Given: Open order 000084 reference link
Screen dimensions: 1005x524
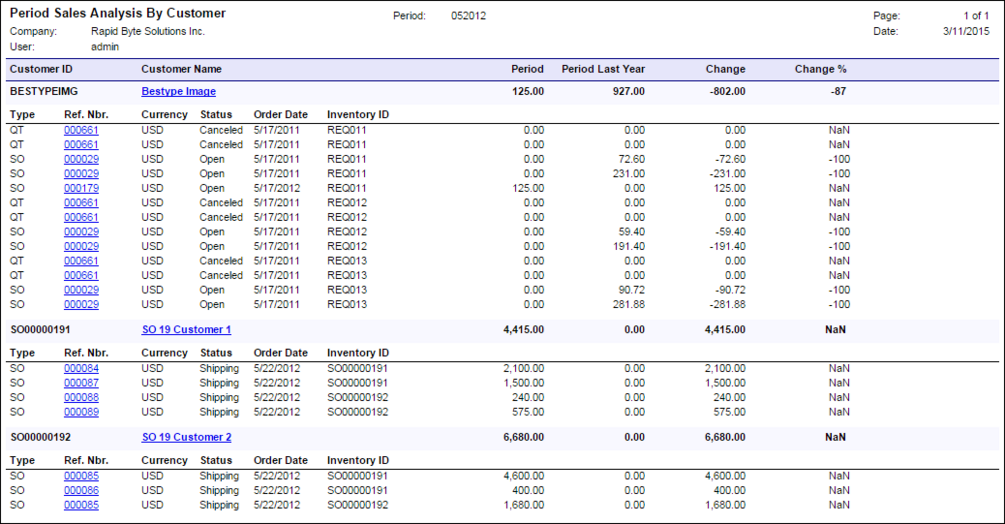Looking at the screenshot, I should [81, 369].
